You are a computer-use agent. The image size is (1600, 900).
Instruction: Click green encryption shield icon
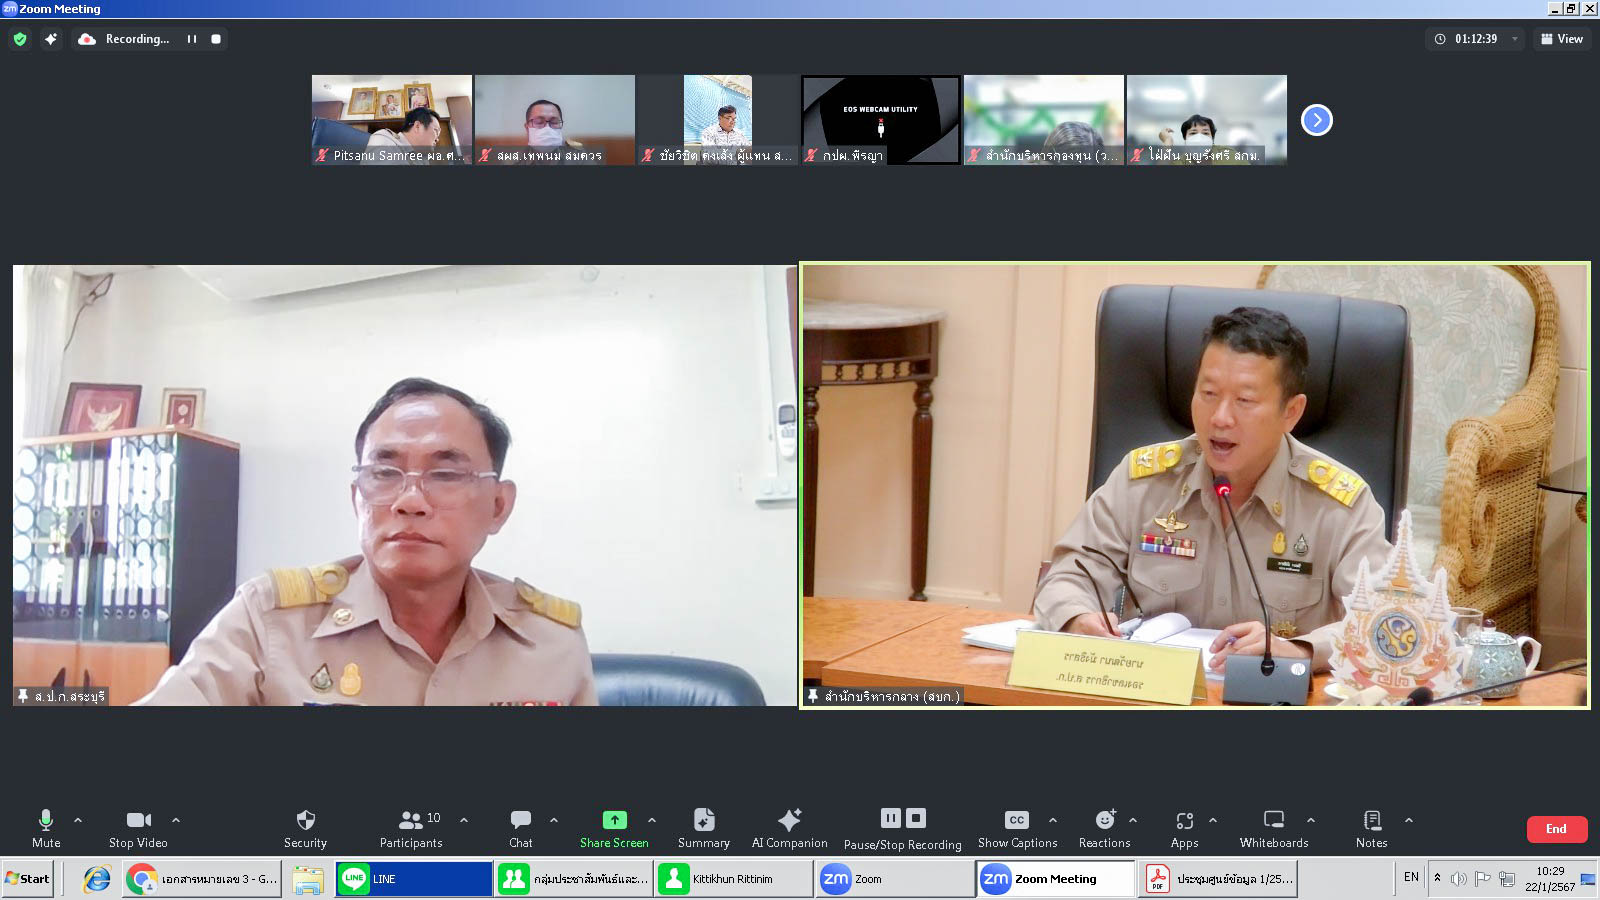point(20,39)
